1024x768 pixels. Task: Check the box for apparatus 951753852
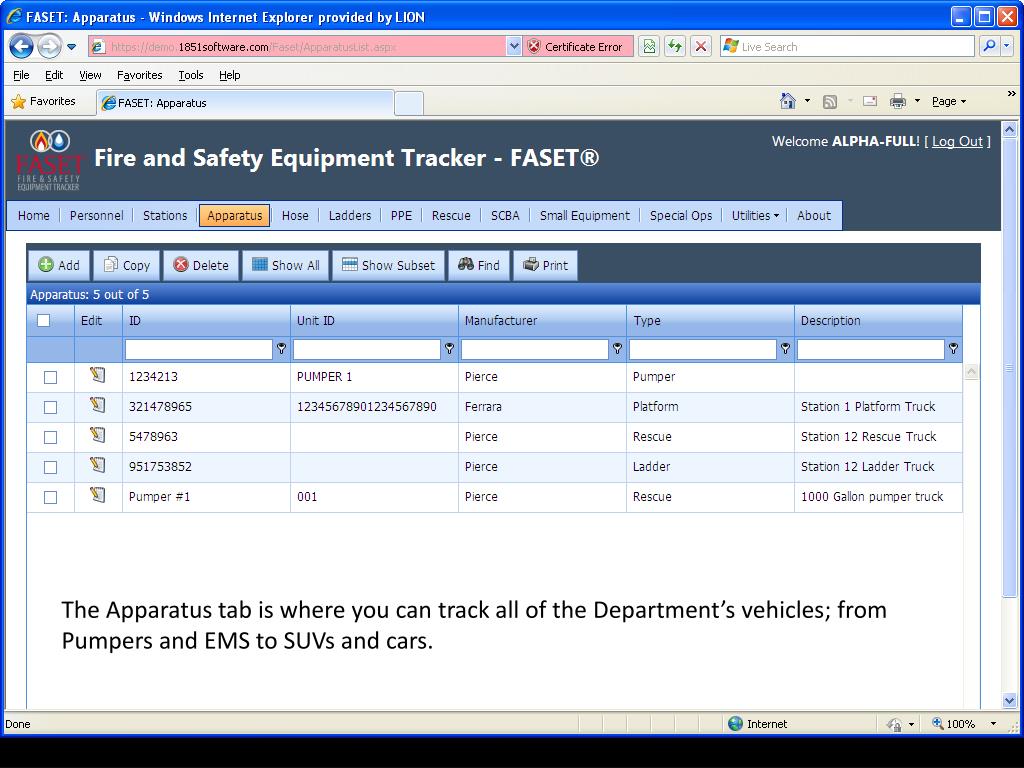tap(50, 468)
